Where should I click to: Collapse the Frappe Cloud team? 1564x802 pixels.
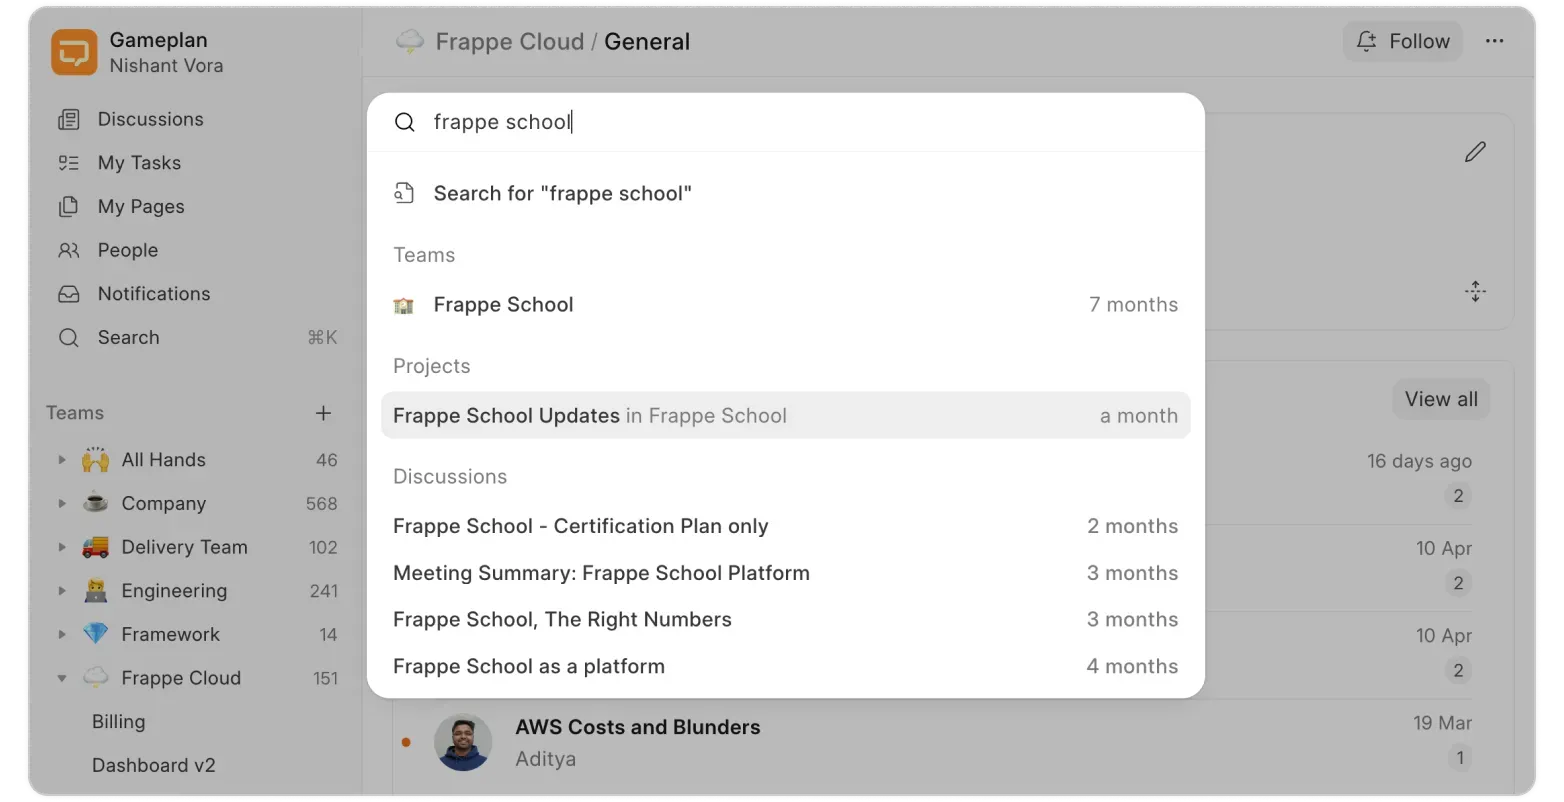(x=60, y=677)
